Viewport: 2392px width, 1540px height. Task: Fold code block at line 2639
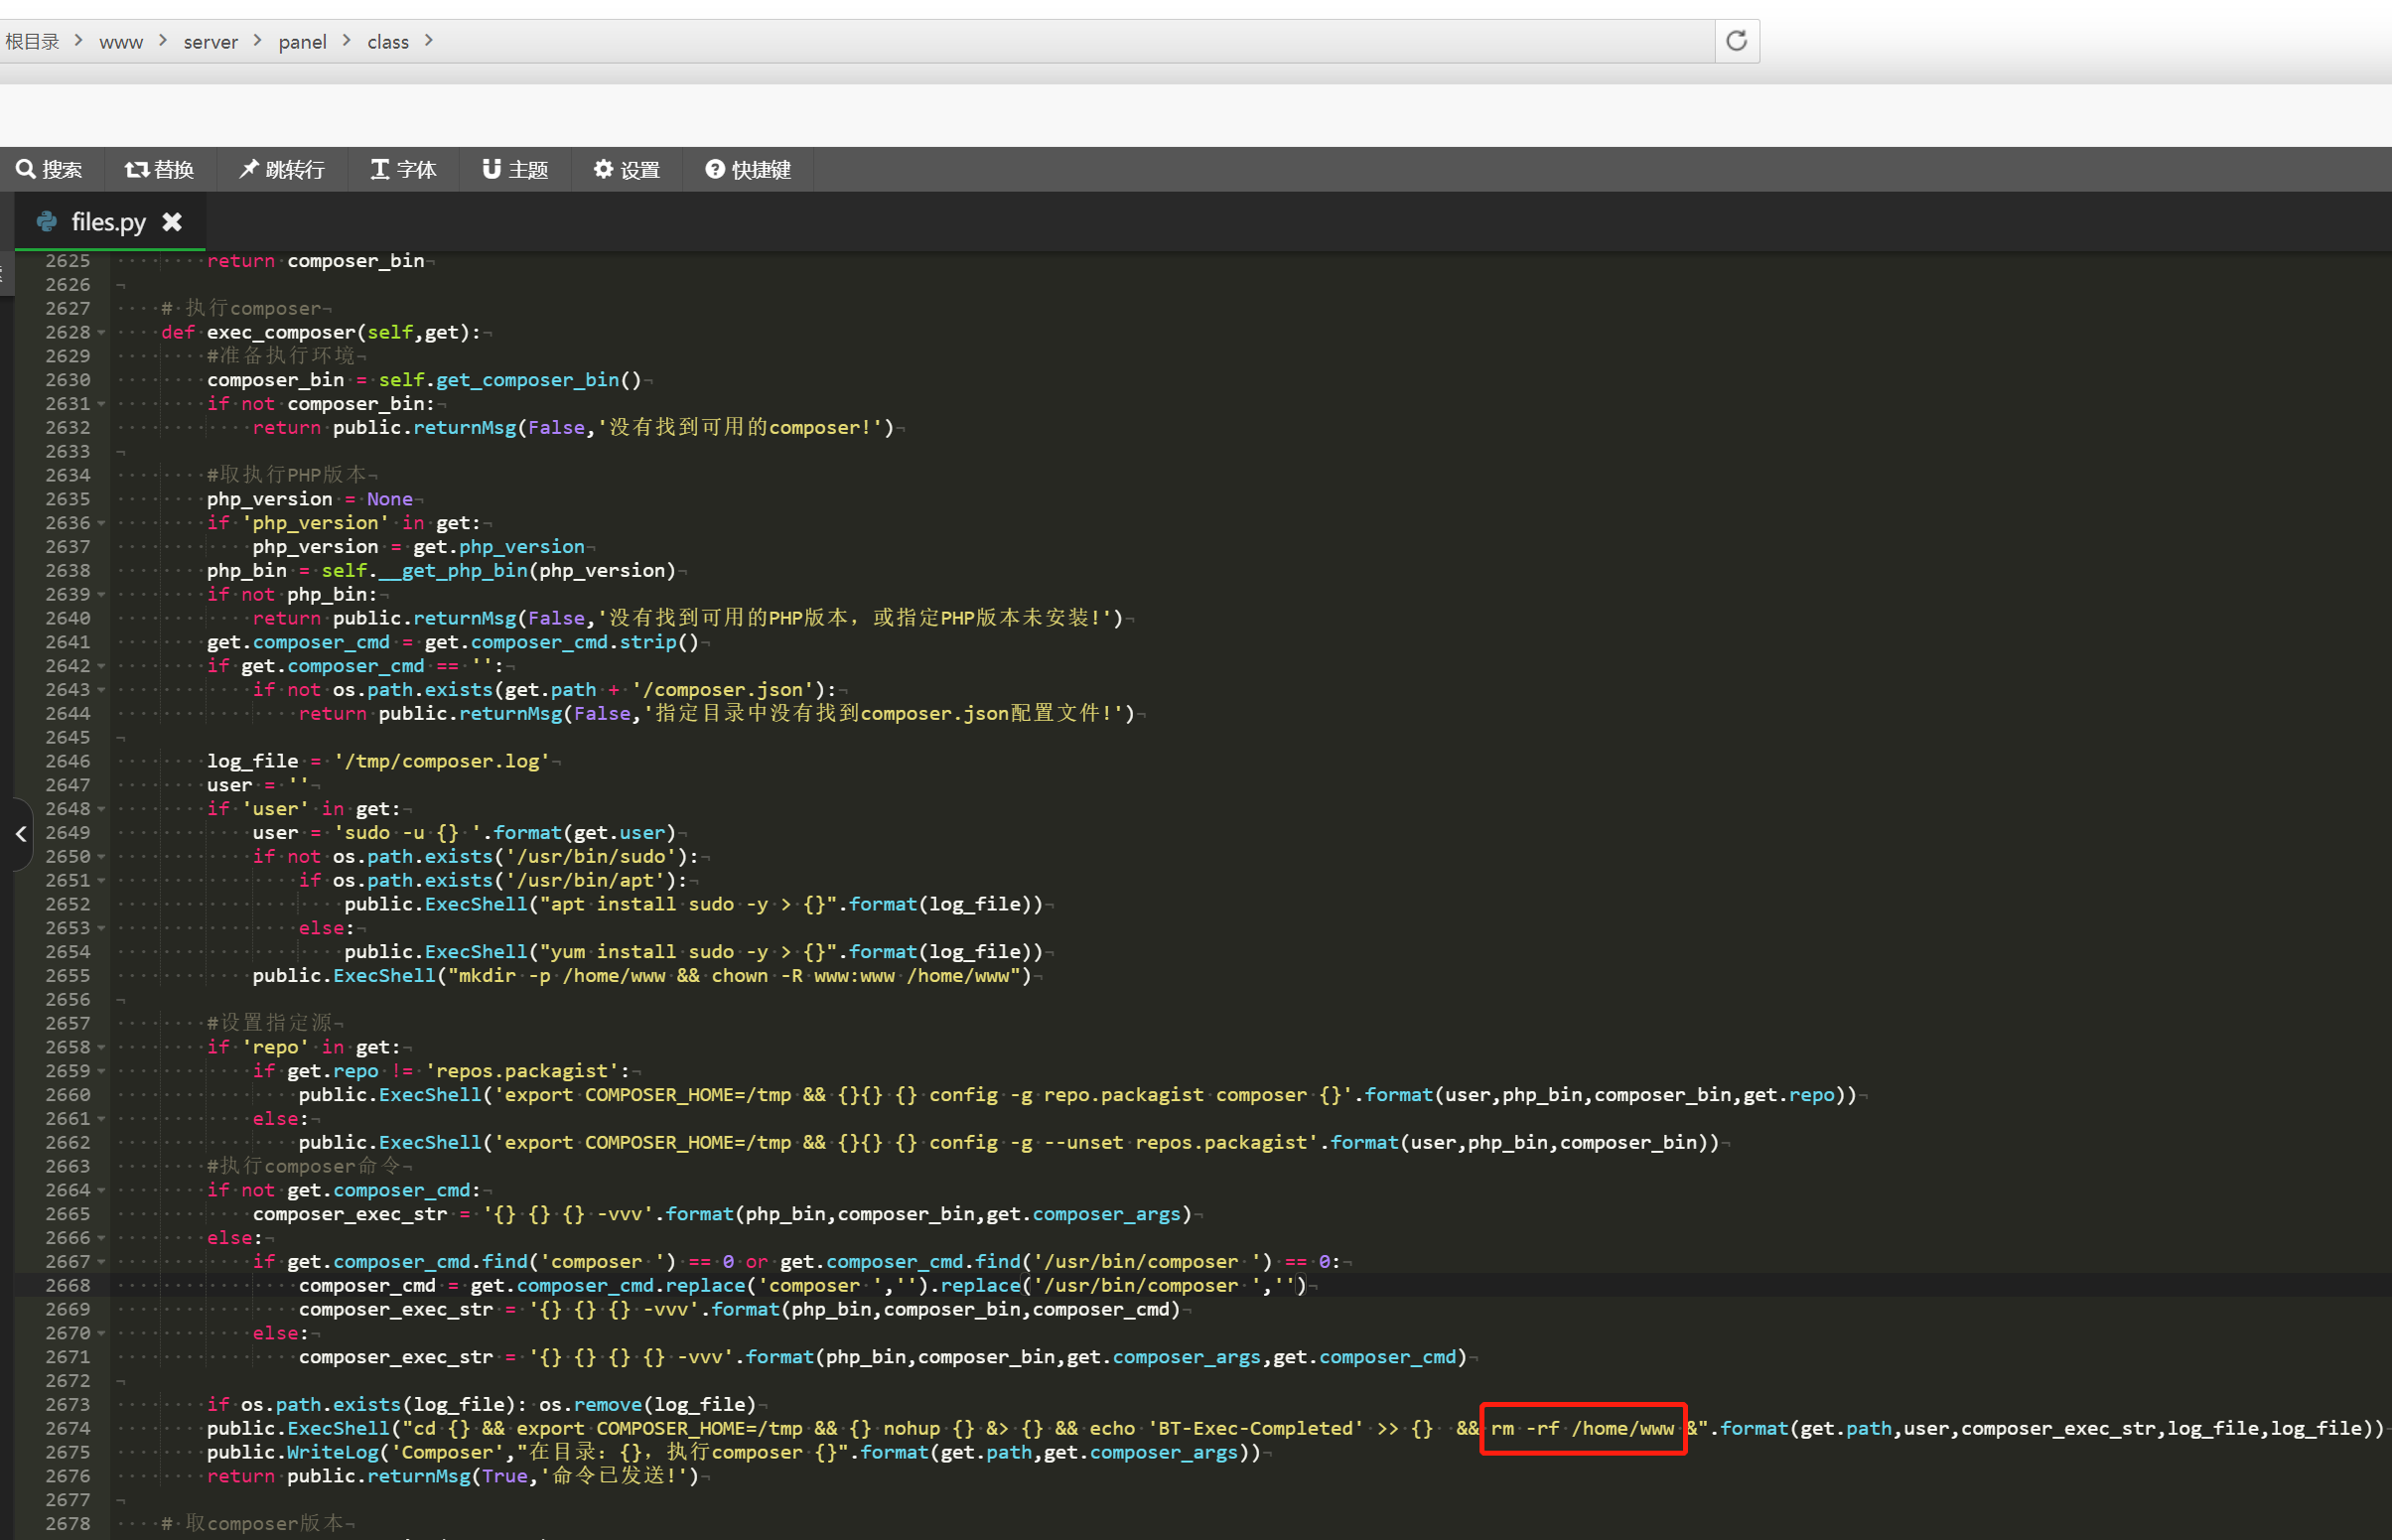101,594
